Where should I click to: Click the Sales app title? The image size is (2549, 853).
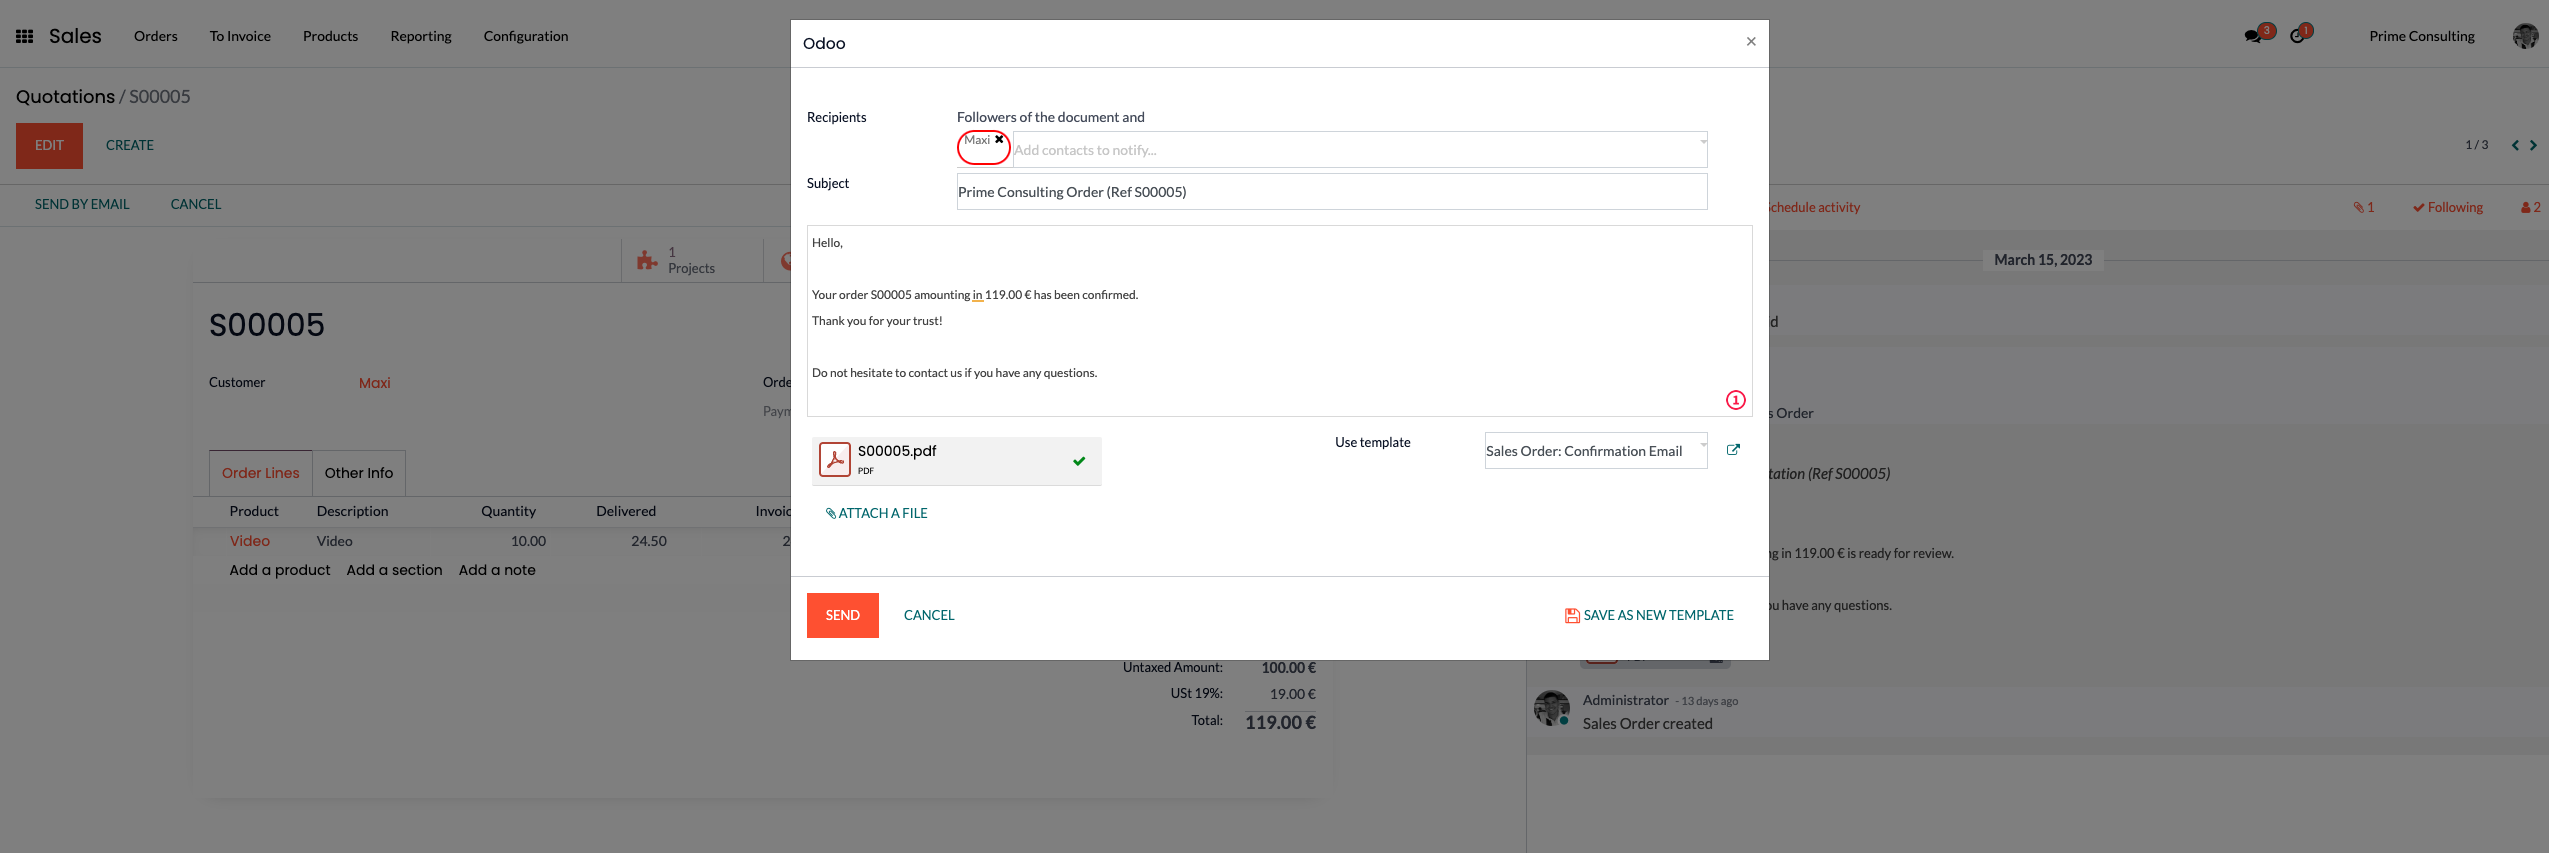point(75,36)
